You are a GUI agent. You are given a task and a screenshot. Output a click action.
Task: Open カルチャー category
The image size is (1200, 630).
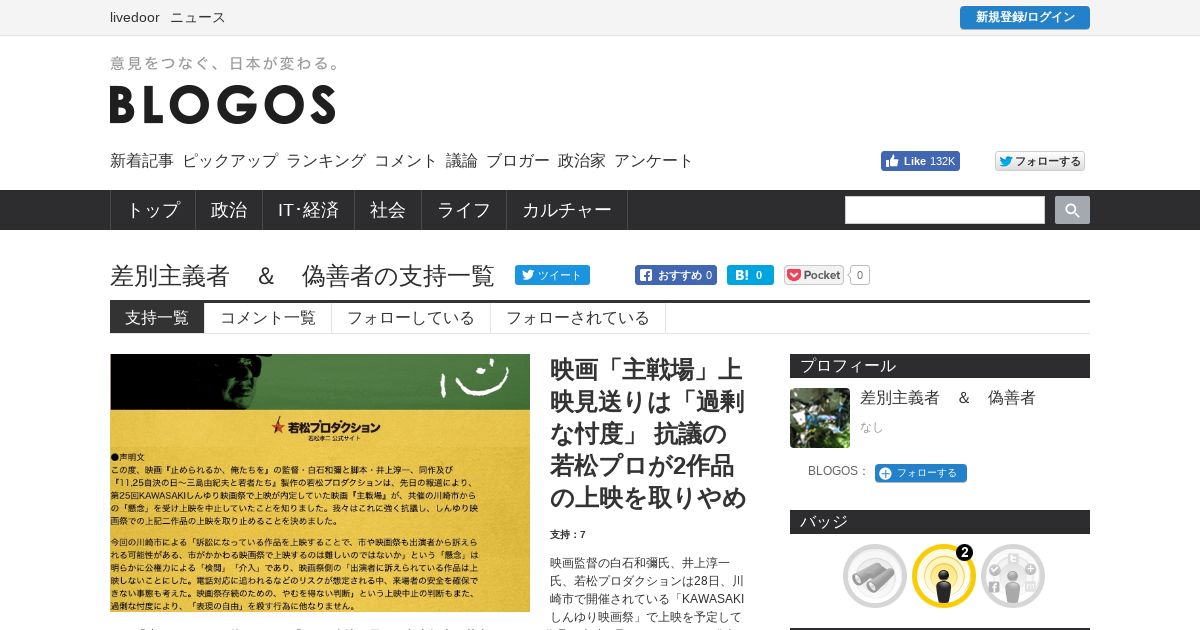567,210
